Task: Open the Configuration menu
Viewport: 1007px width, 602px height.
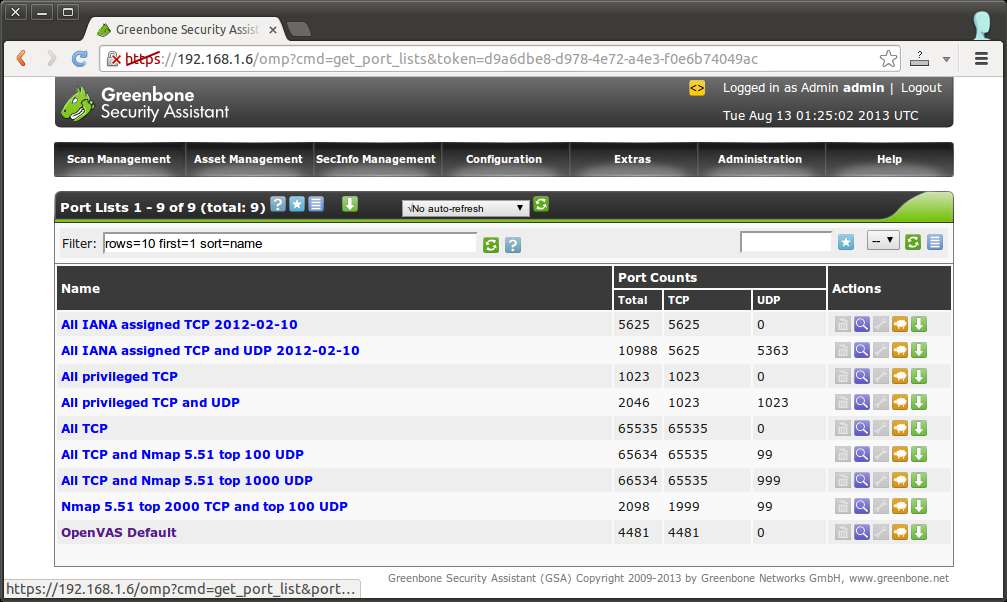Action: [504, 159]
